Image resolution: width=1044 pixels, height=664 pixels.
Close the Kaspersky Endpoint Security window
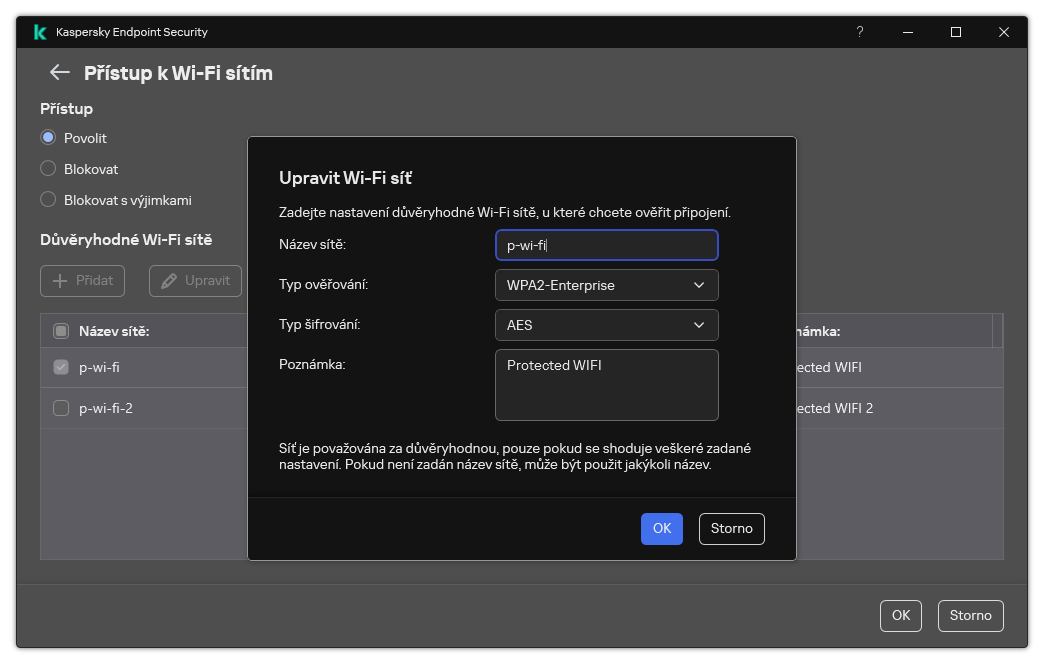click(x=1003, y=32)
